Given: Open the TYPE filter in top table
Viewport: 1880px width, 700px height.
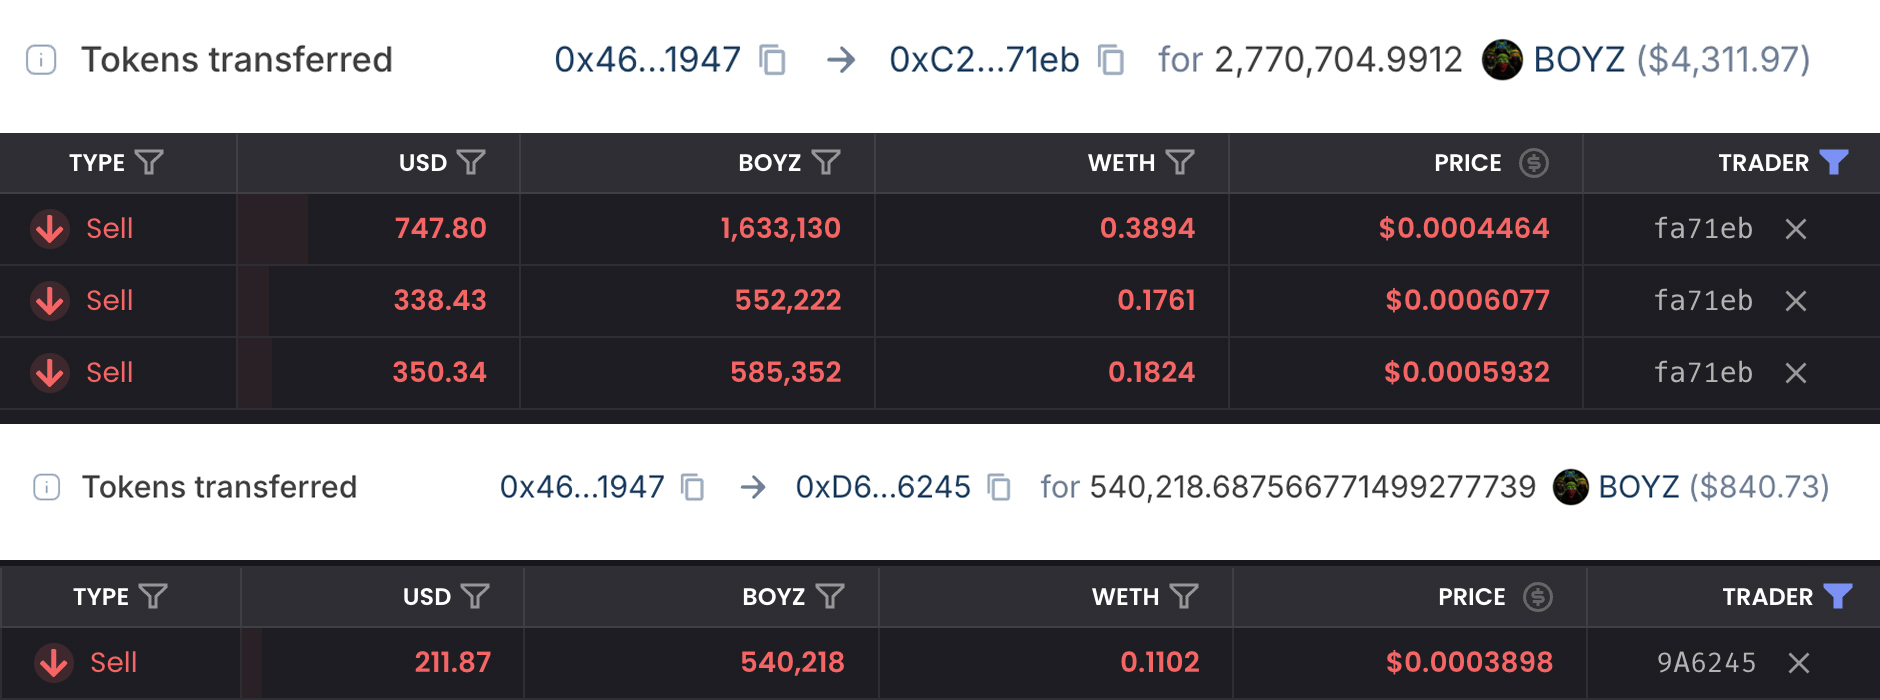Looking at the screenshot, I should [149, 162].
